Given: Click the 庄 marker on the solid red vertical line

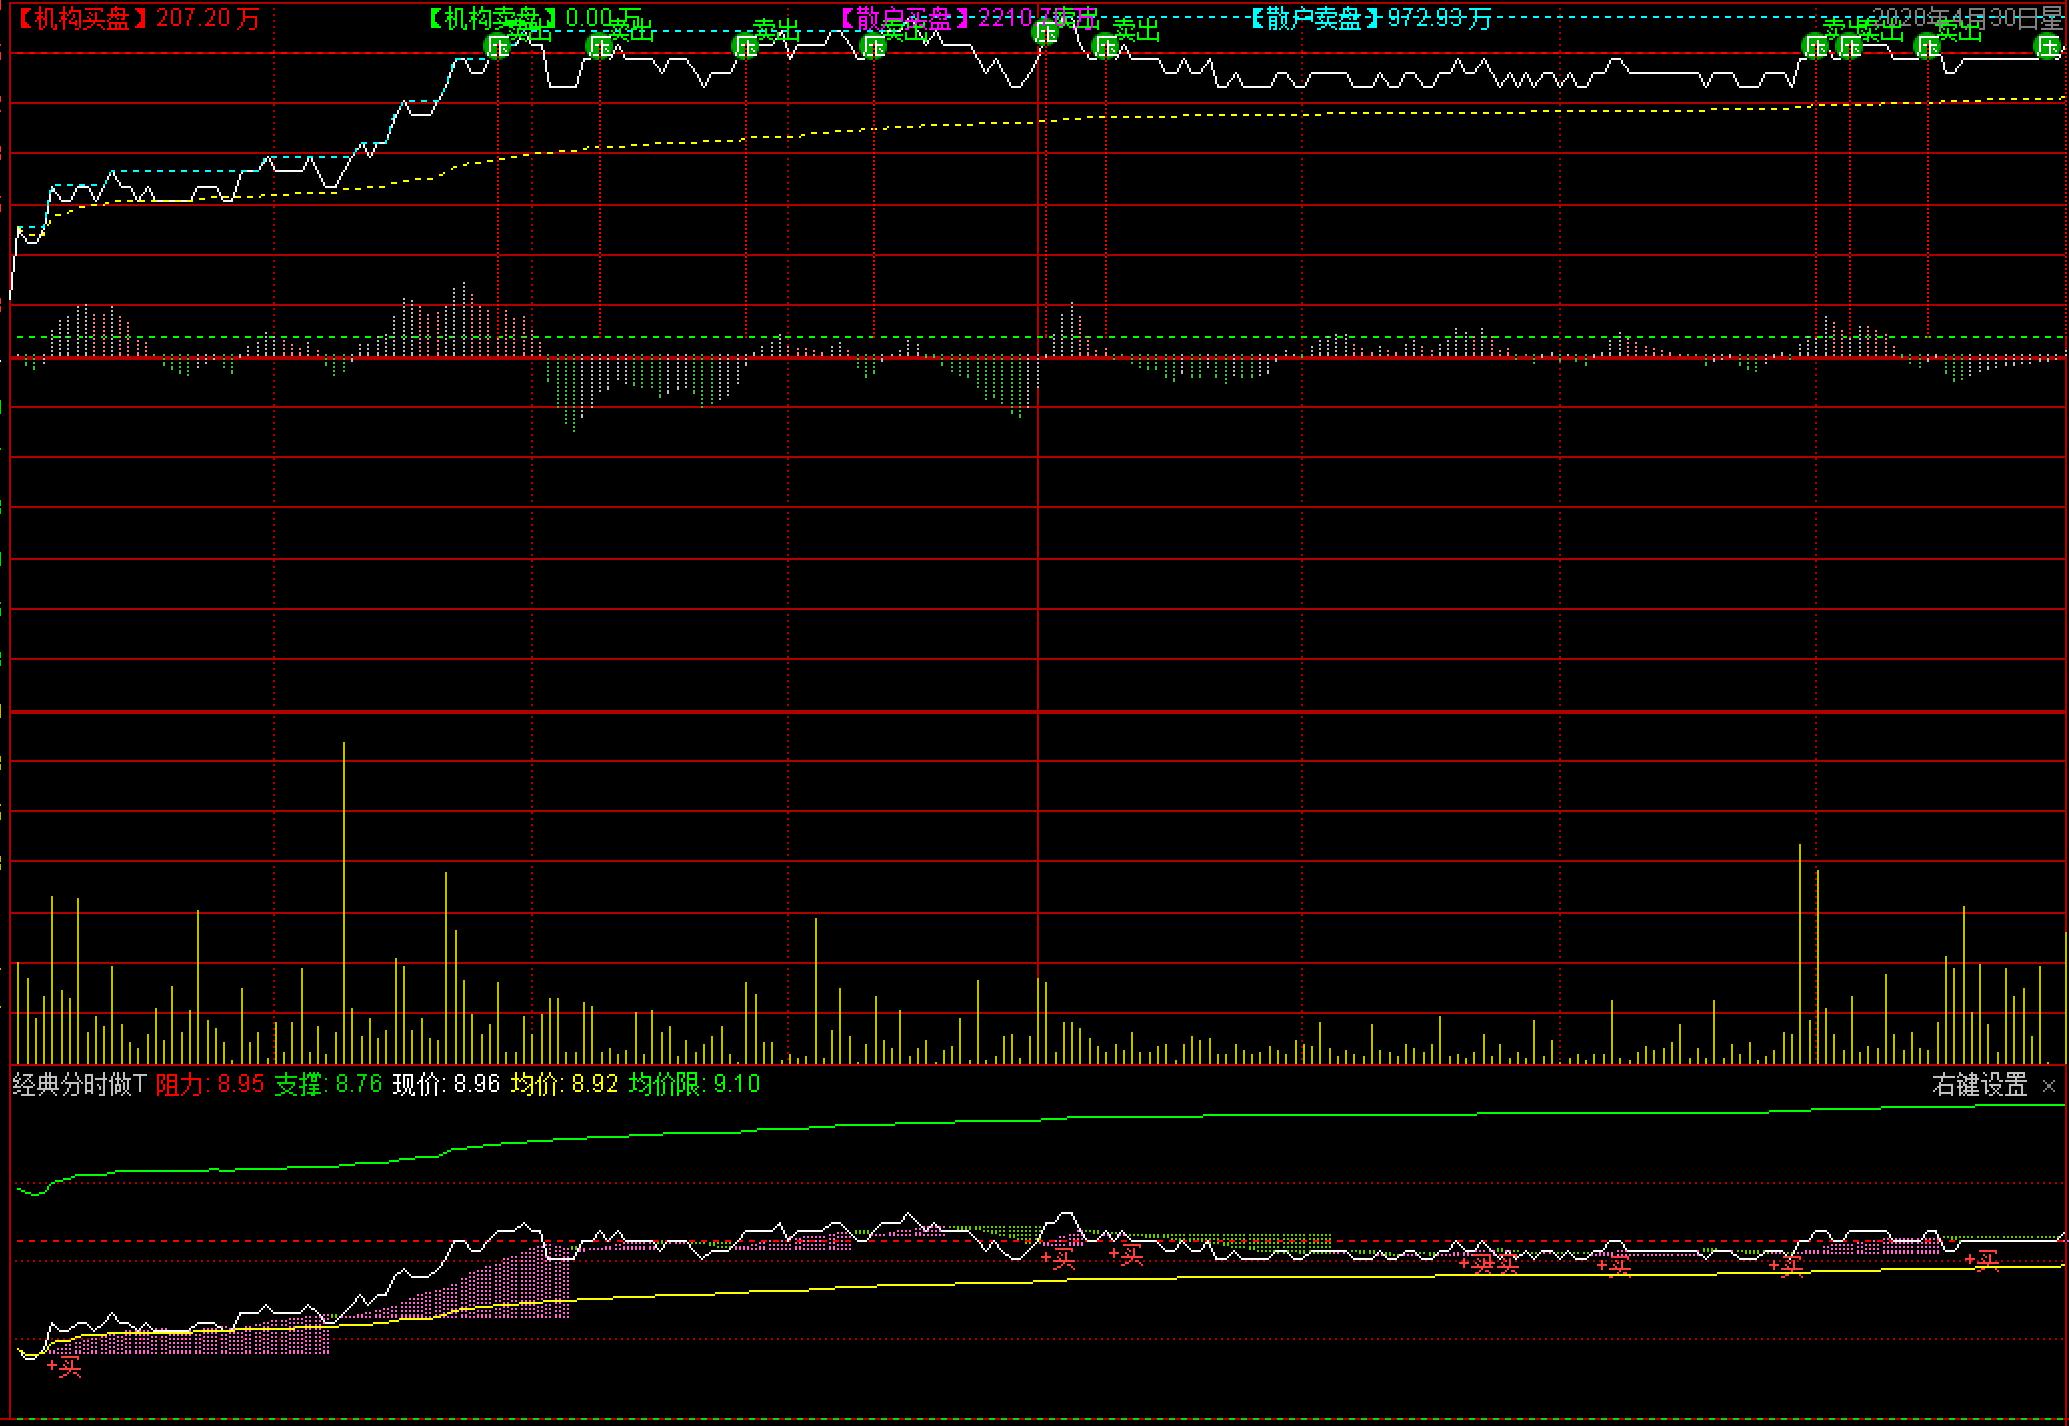Looking at the screenshot, I should (1045, 33).
